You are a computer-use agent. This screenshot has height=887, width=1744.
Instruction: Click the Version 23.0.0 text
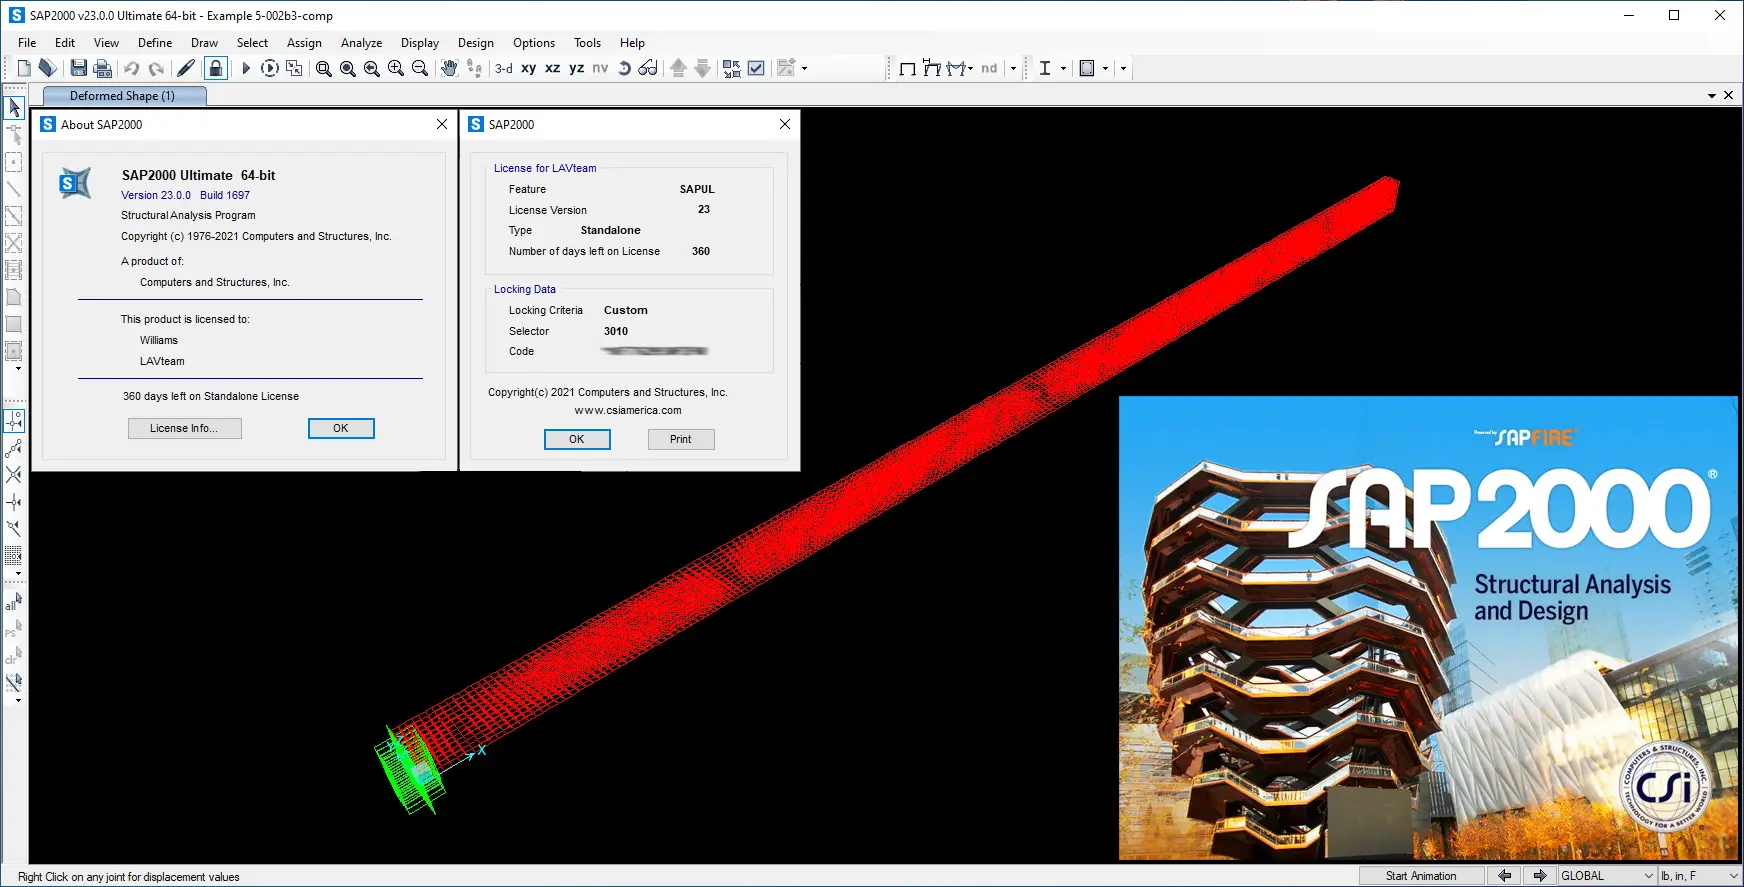(x=156, y=195)
